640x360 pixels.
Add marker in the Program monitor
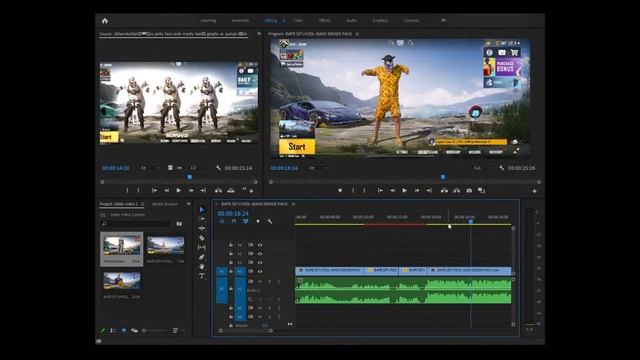click(340, 190)
